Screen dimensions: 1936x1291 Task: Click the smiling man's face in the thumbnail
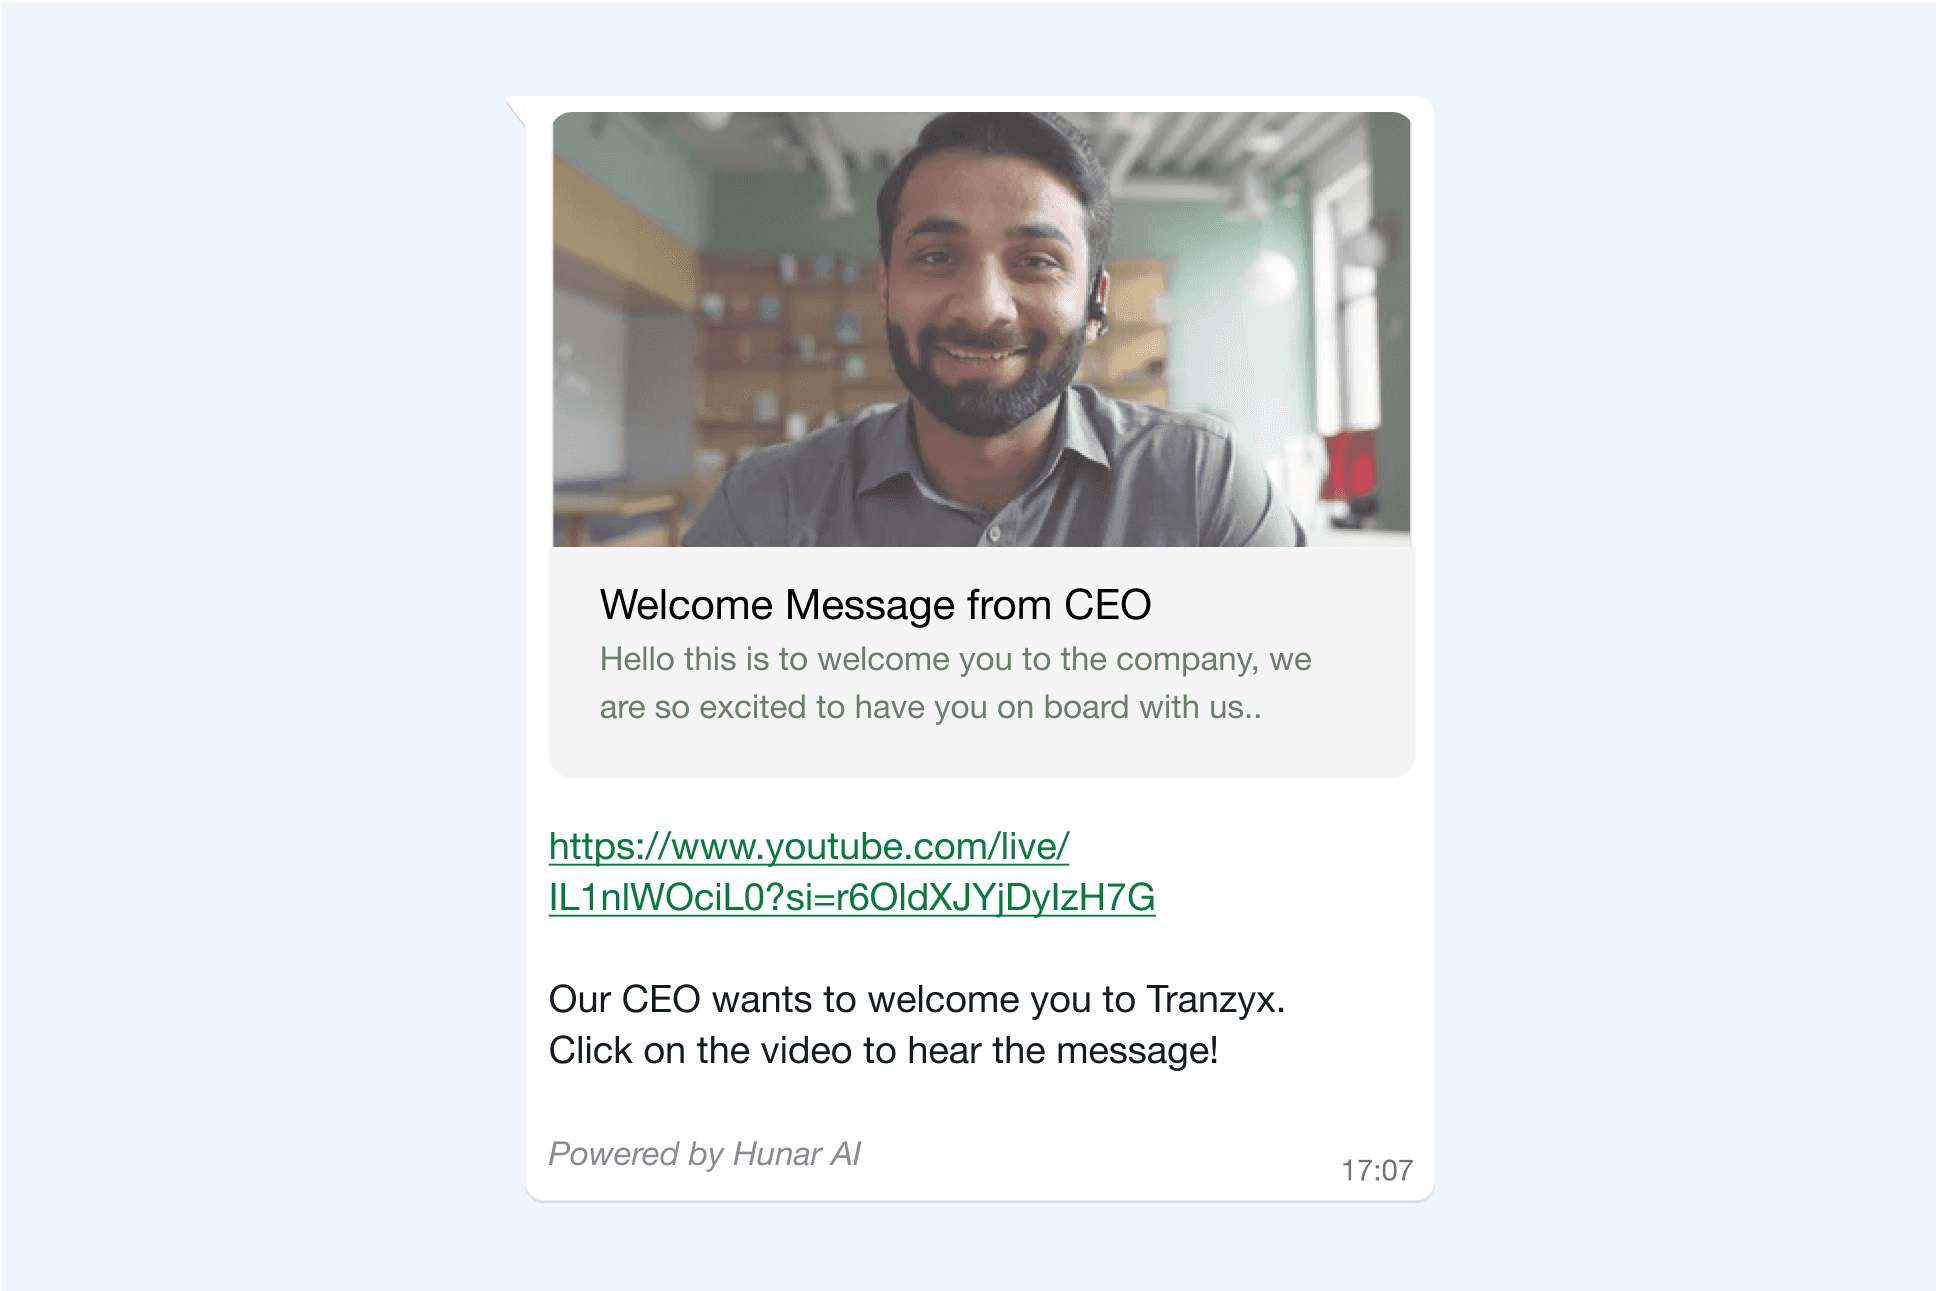point(985,290)
